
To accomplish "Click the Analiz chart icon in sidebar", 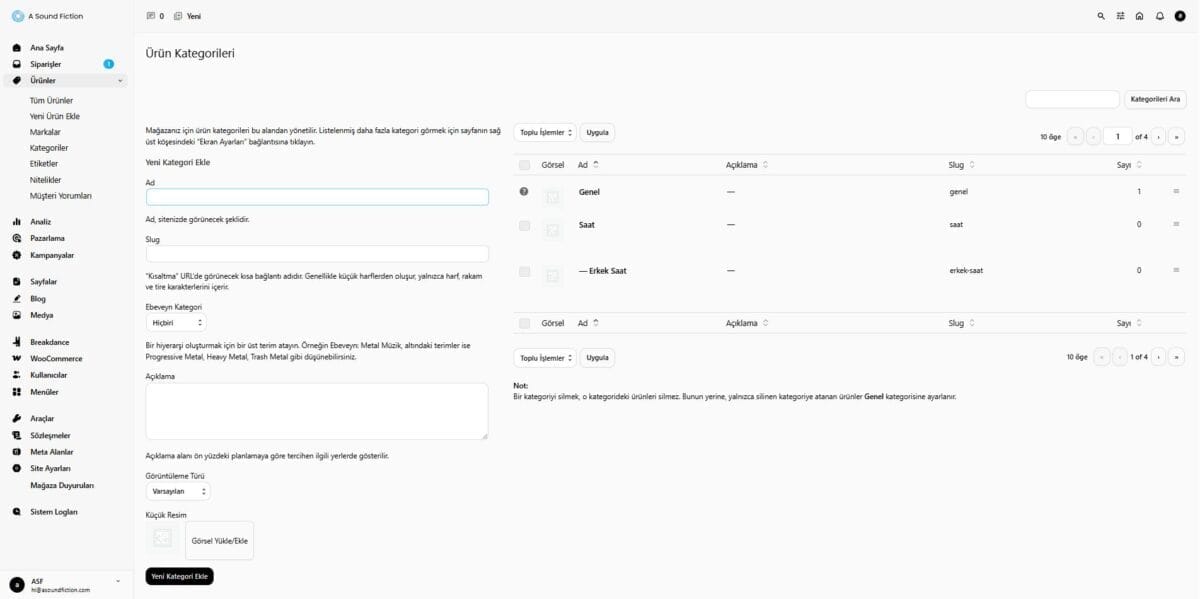I will pyautogui.click(x=17, y=222).
